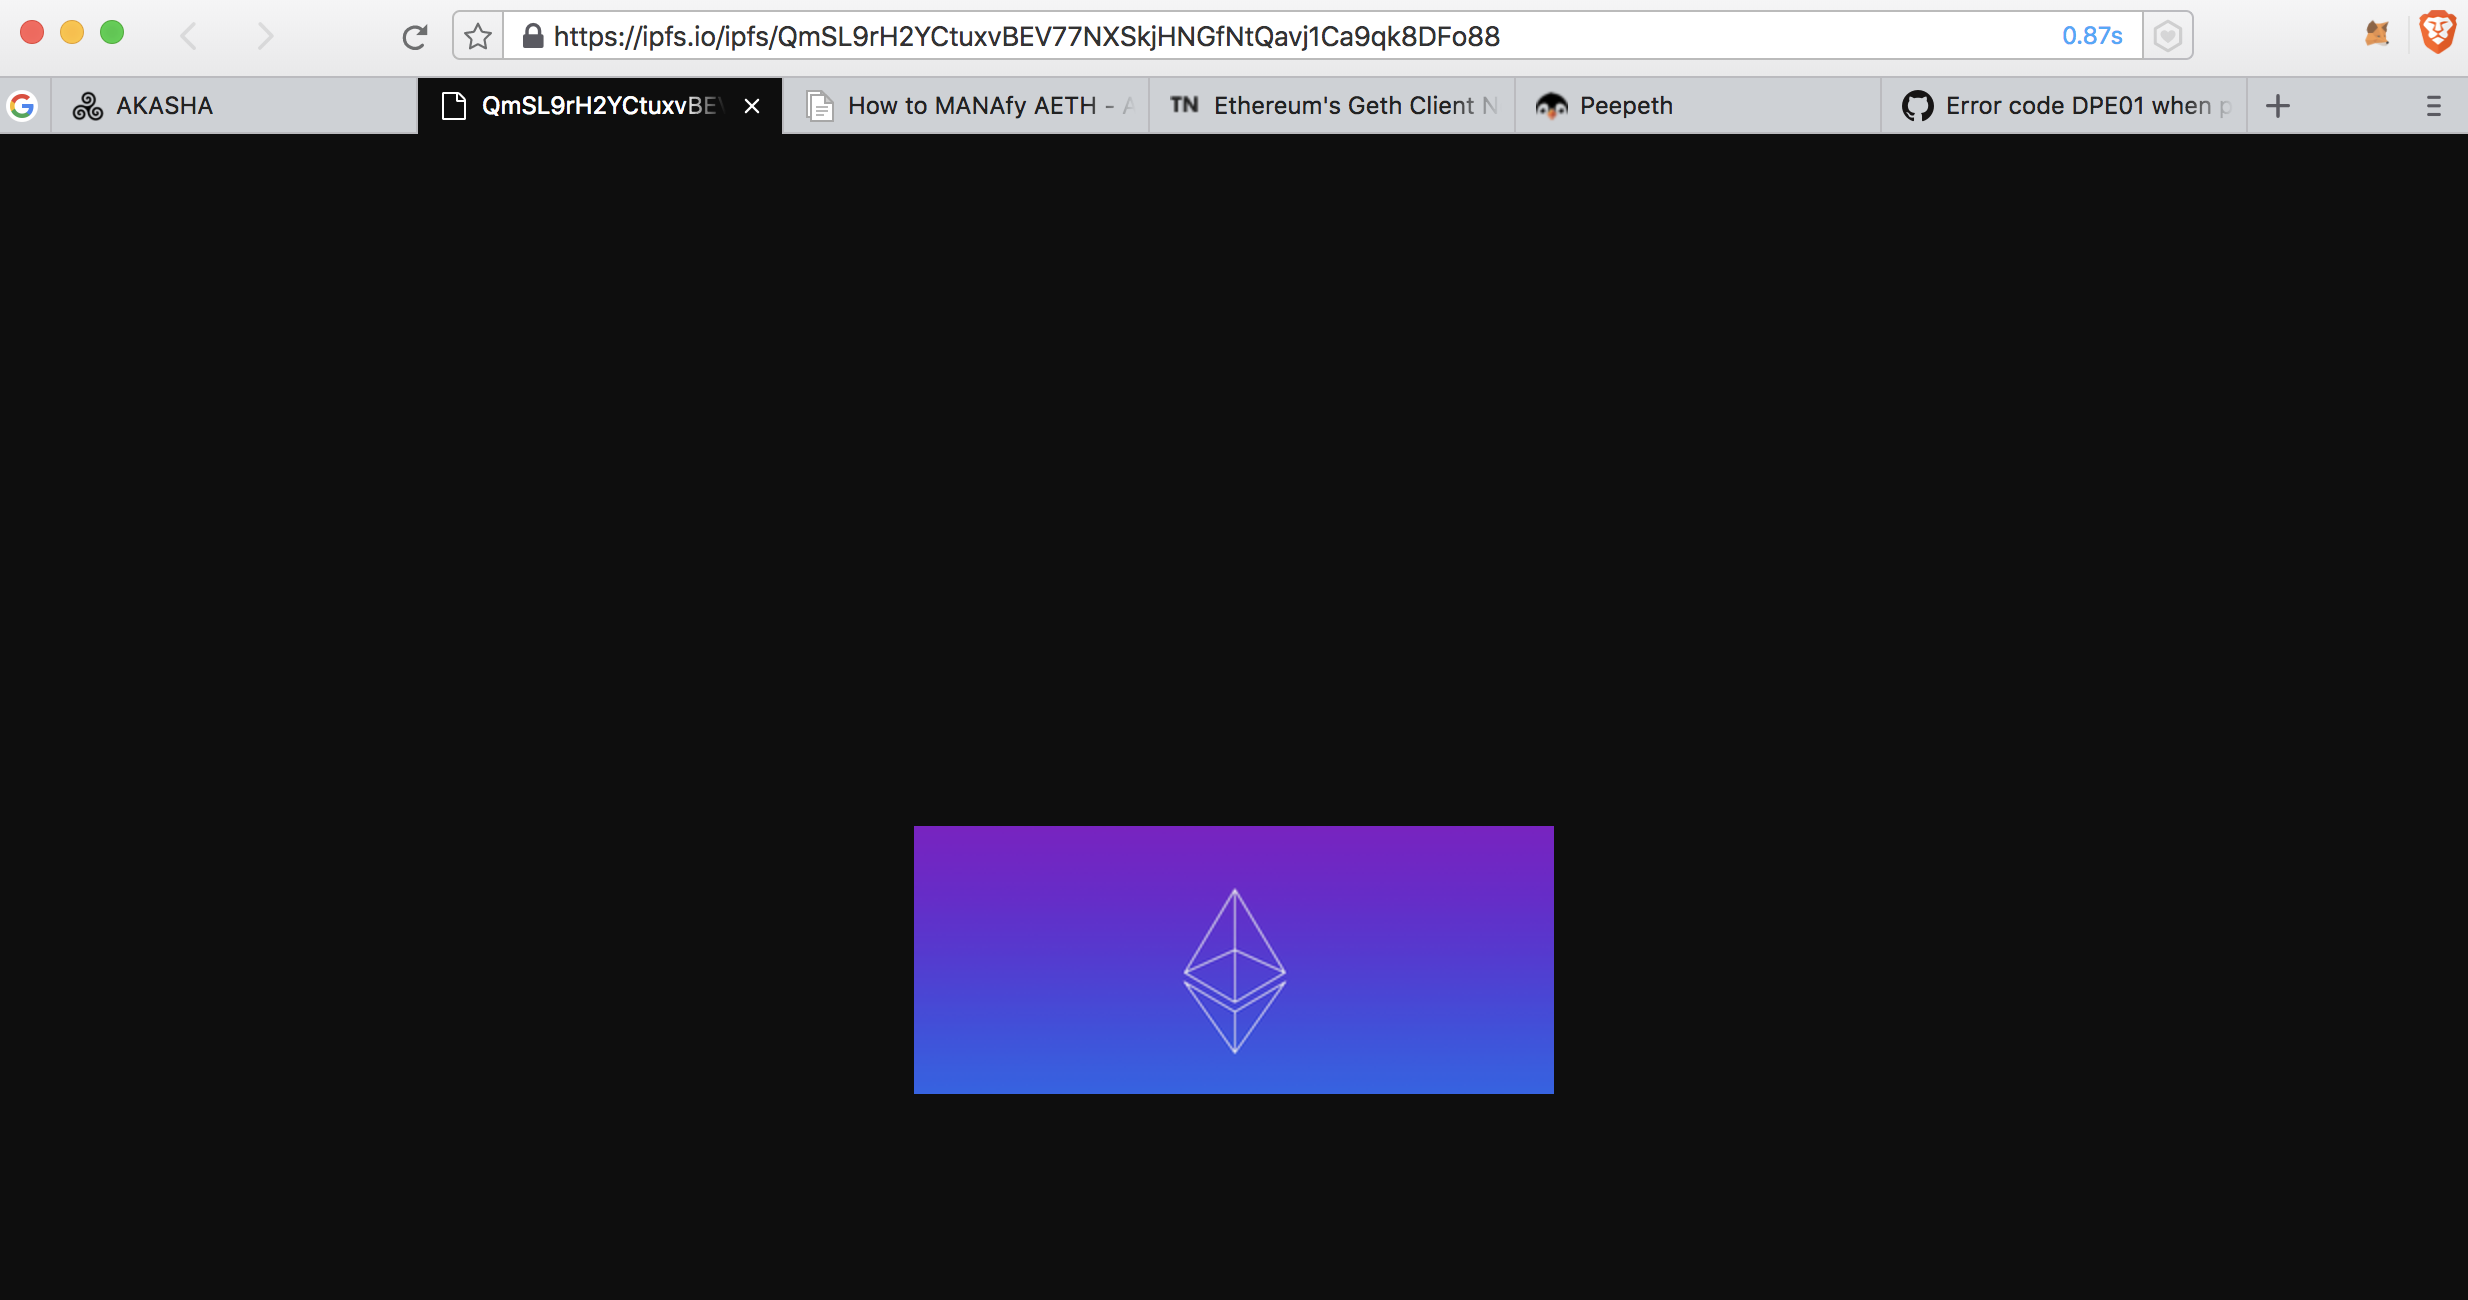
Task: Click the 0.87s page load time
Action: pos(2092,36)
